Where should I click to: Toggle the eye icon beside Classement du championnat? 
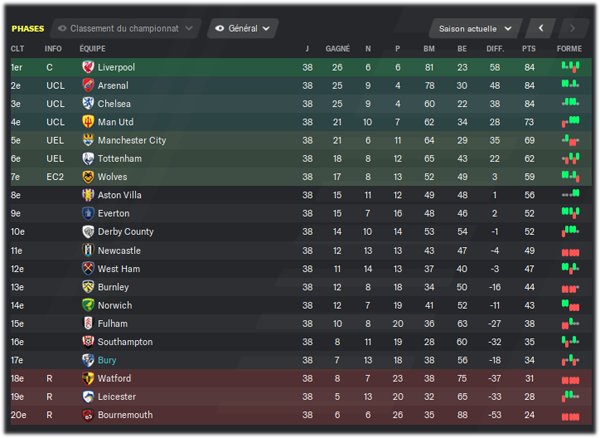point(62,28)
